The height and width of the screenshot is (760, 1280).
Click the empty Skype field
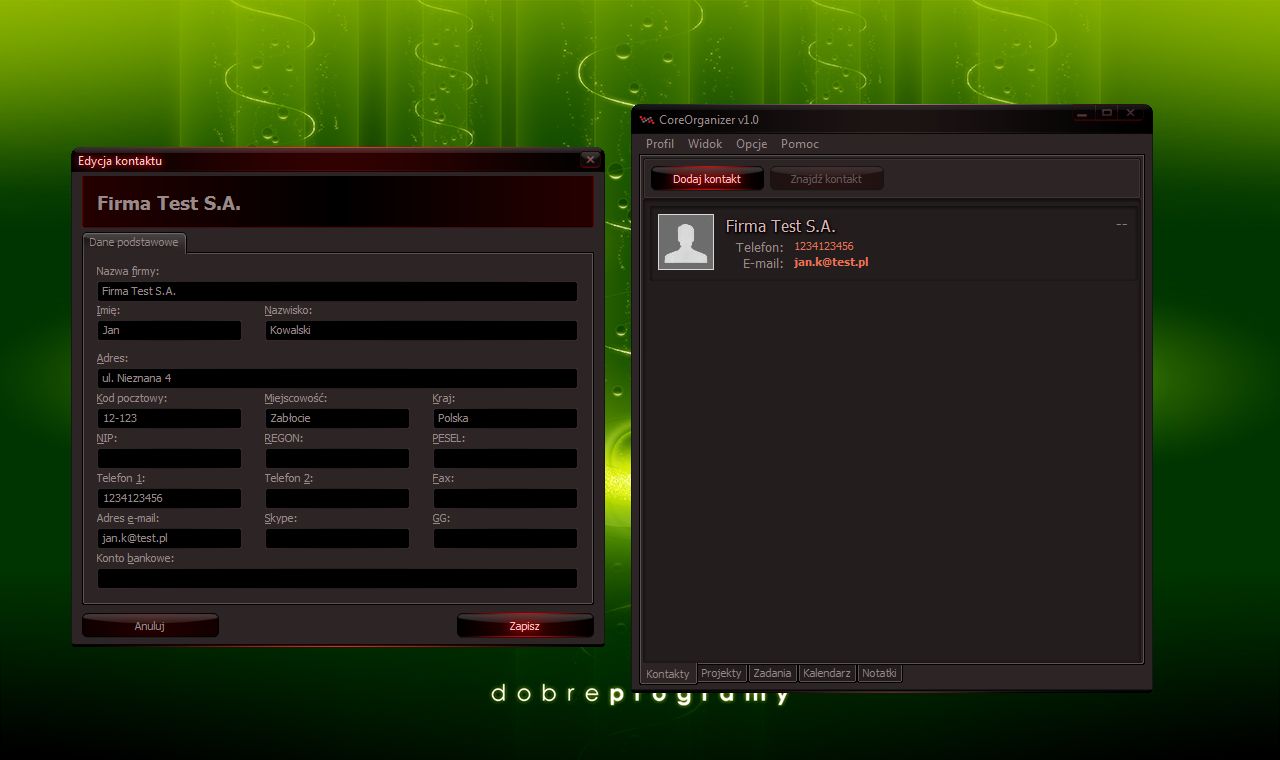pyautogui.click(x=337, y=538)
